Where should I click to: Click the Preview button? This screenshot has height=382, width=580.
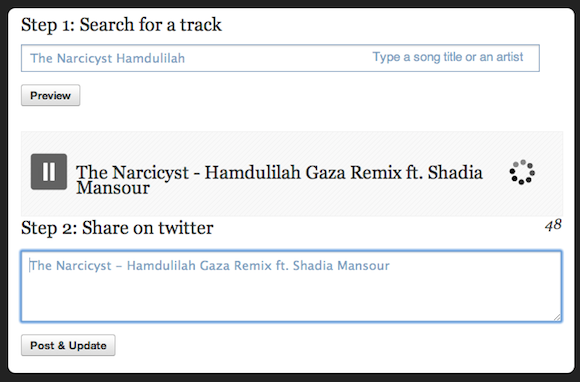click(50, 95)
